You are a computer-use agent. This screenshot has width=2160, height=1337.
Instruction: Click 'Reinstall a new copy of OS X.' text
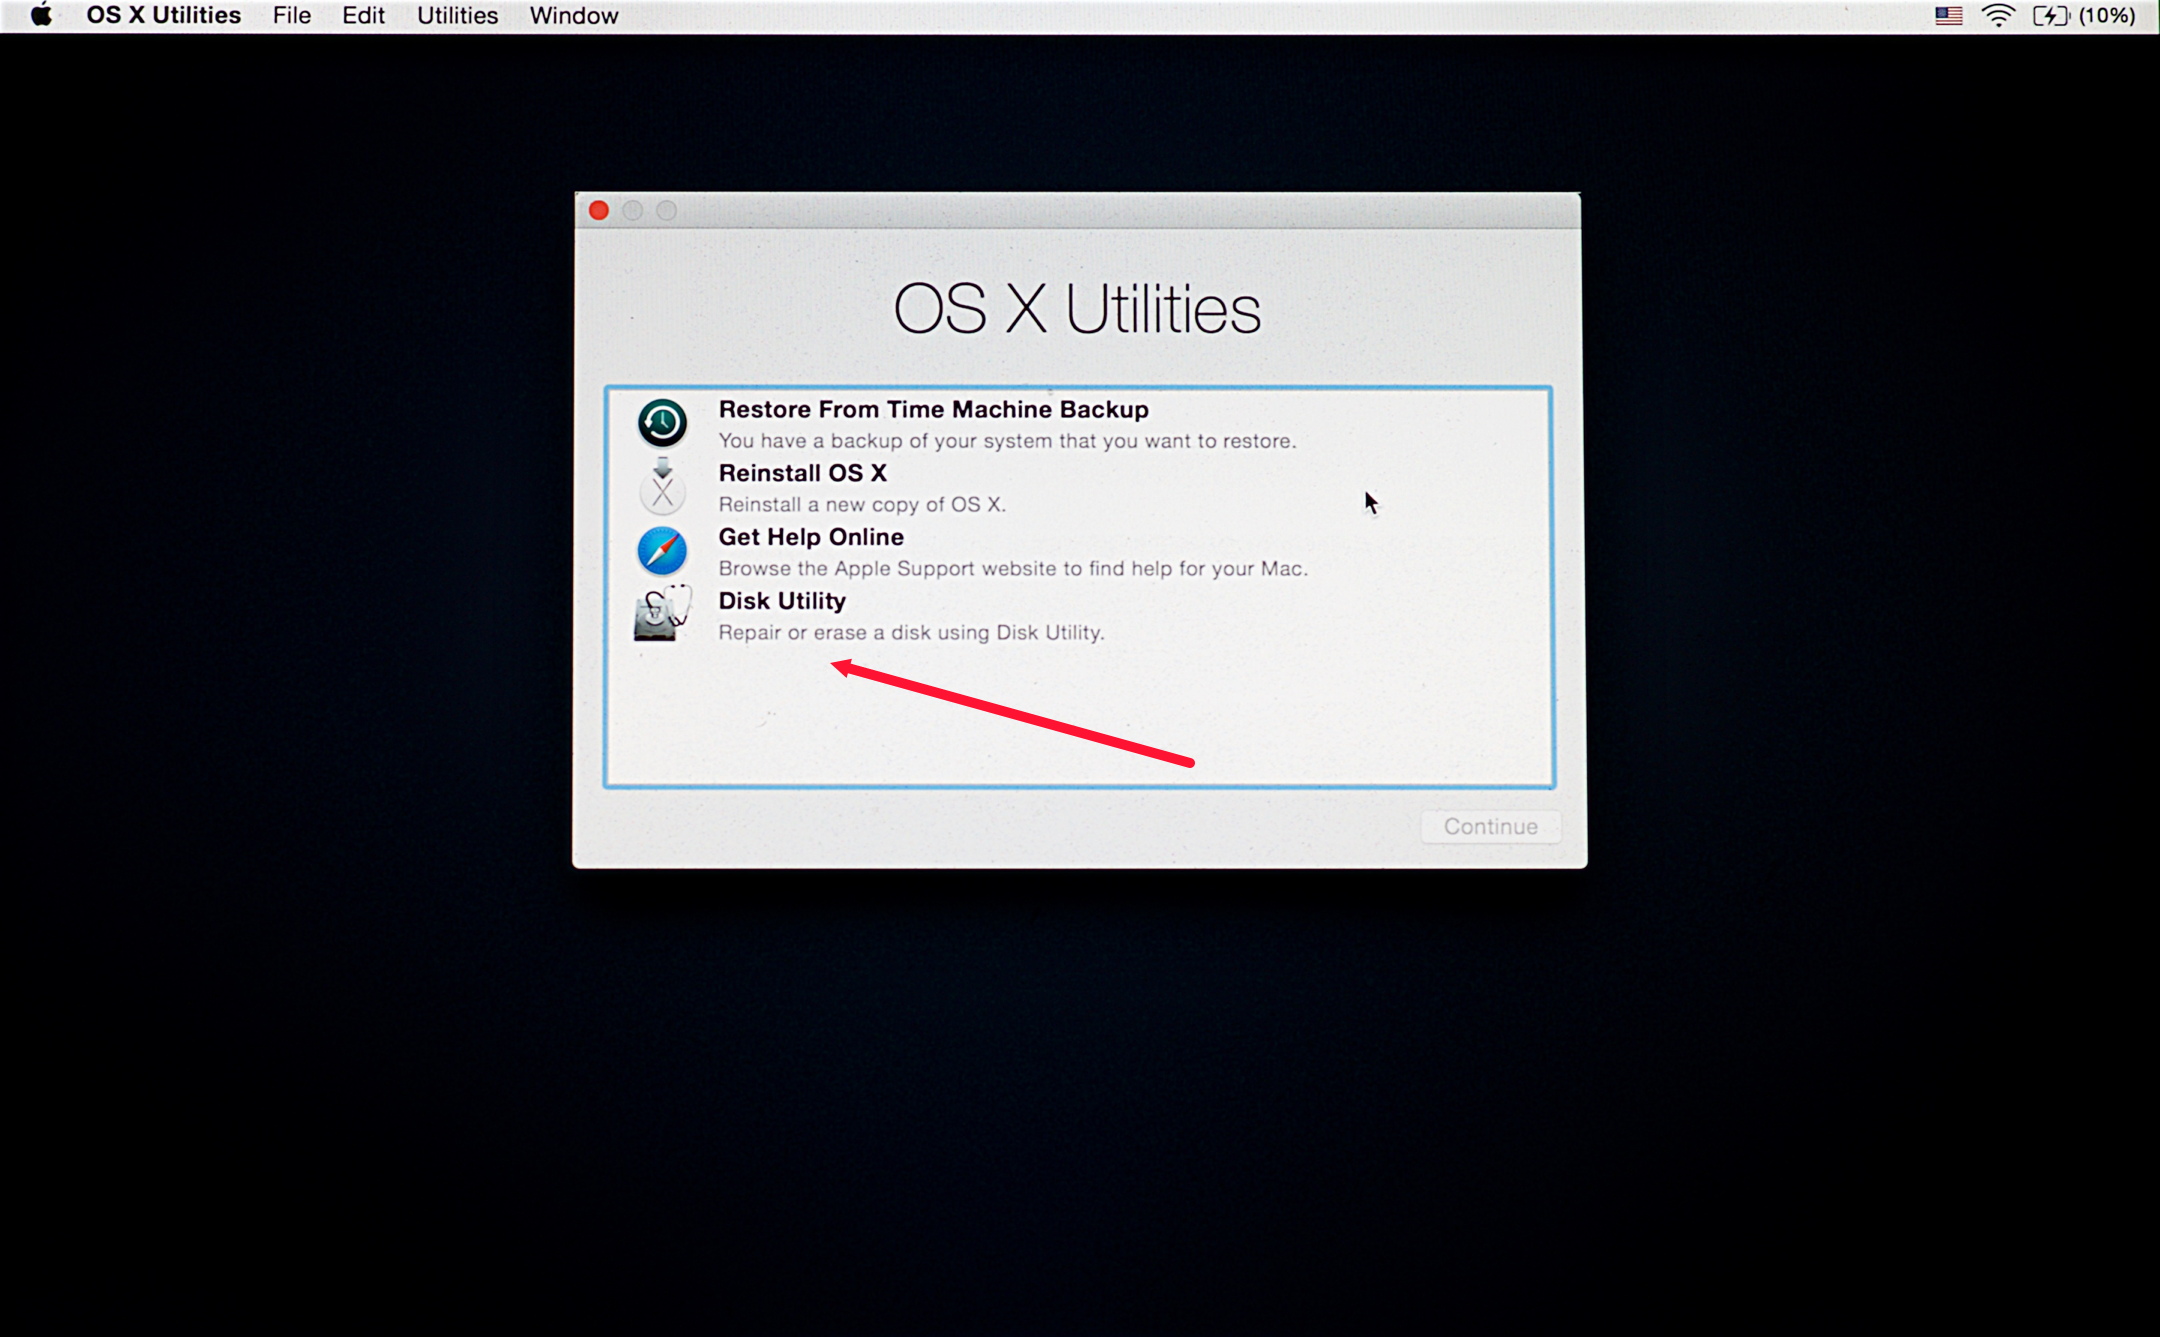862,505
